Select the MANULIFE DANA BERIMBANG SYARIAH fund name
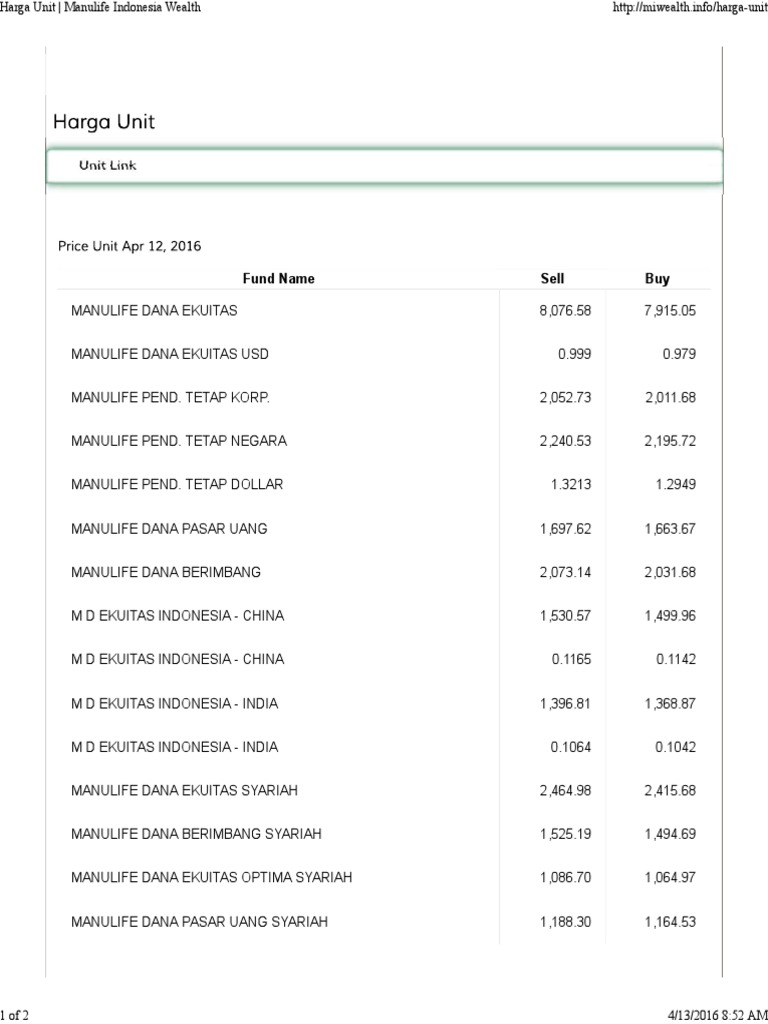The width and height of the screenshot is (768, 1024). pyautogui.click(x=197, y=834)
